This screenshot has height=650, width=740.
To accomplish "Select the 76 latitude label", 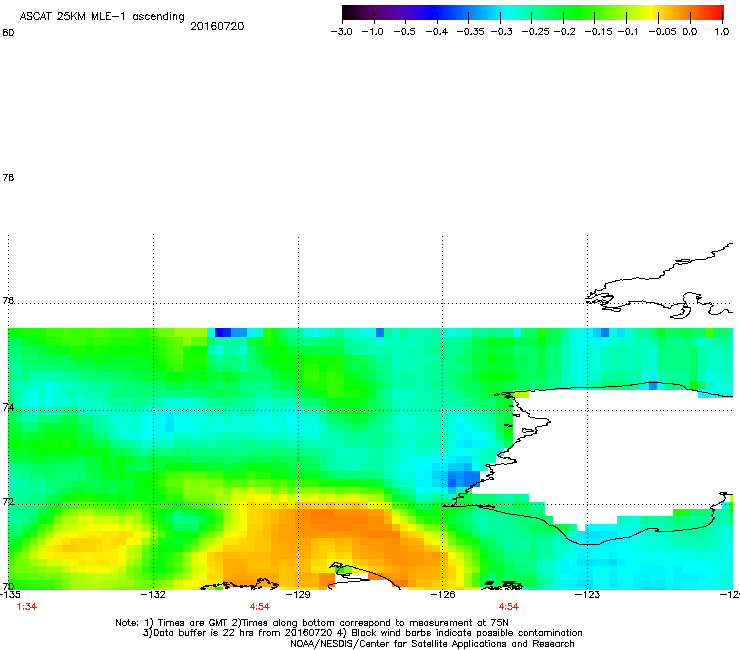I will coord(8,300).
